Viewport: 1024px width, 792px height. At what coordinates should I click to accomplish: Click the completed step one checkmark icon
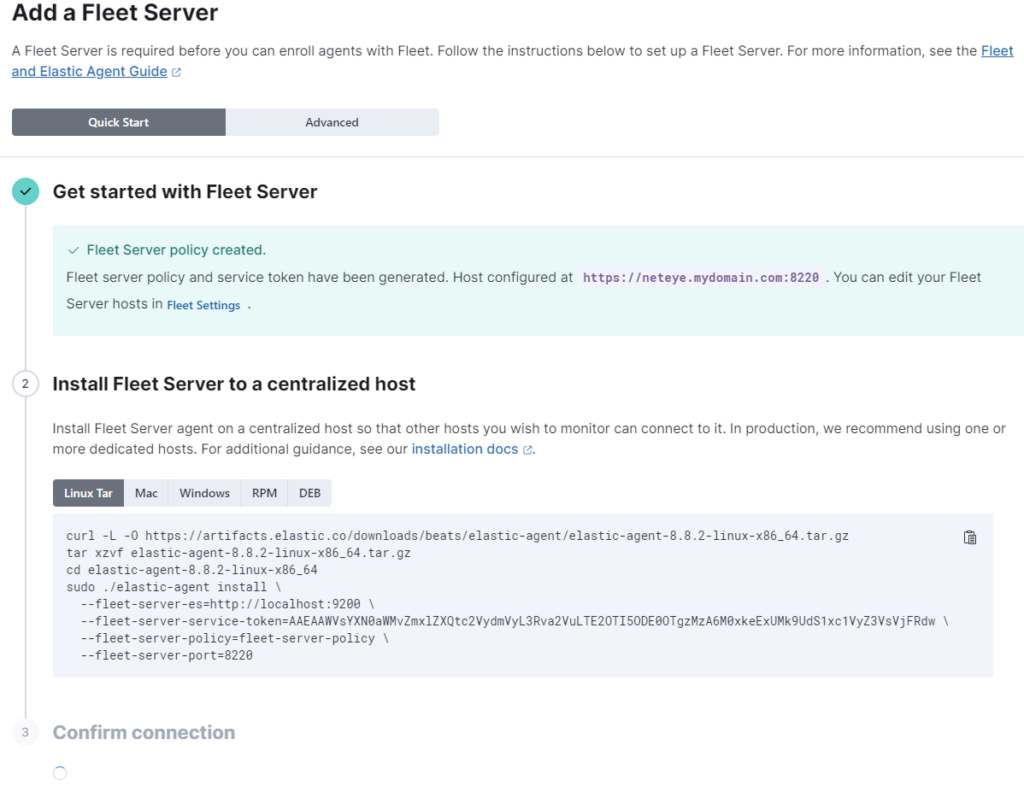(25, 191)
